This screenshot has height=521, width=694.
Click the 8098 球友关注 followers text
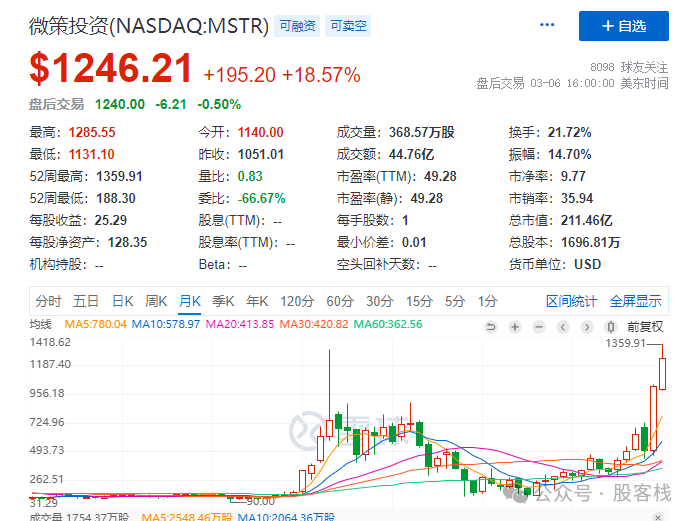(x=629, y=67)
